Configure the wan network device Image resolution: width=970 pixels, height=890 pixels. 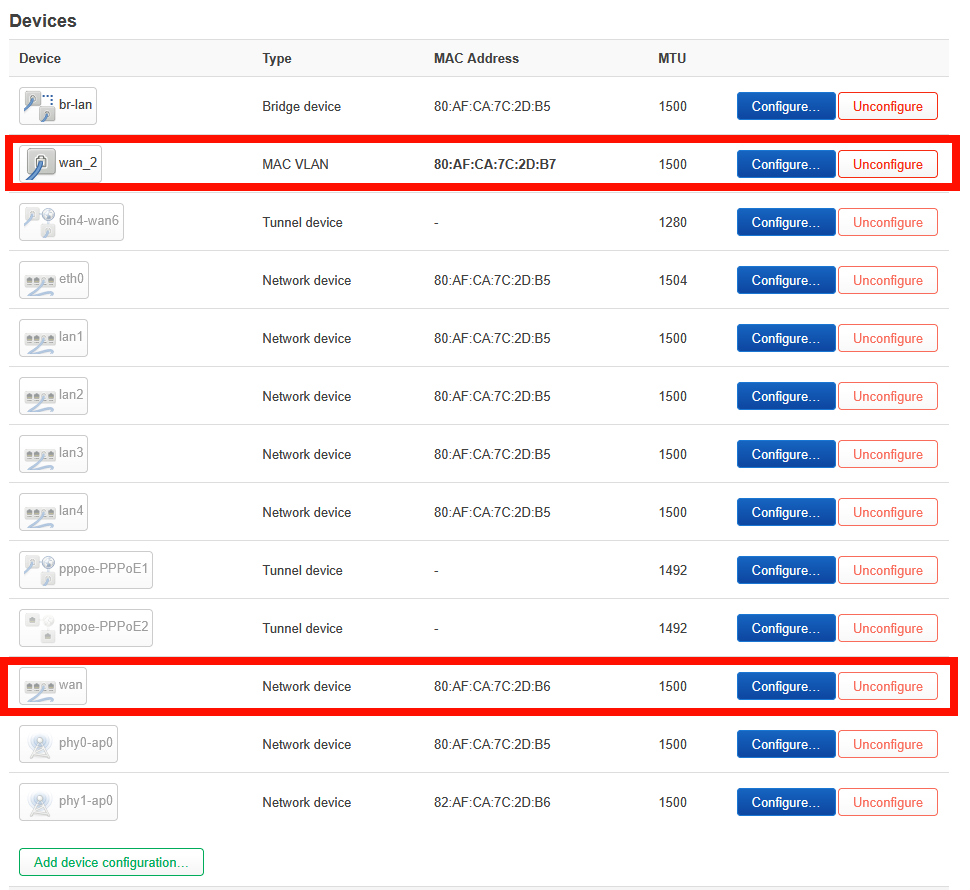785,686
